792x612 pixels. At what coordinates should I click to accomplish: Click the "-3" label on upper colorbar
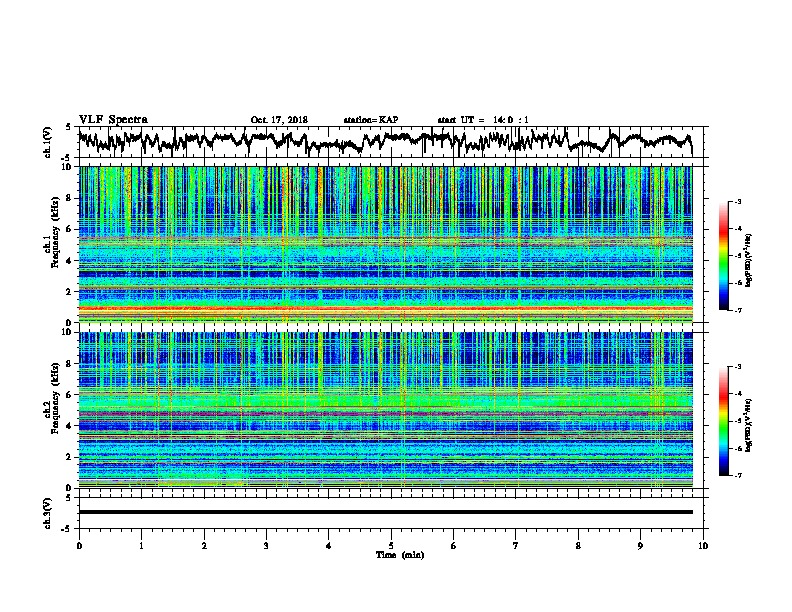(x=738, y=202)
